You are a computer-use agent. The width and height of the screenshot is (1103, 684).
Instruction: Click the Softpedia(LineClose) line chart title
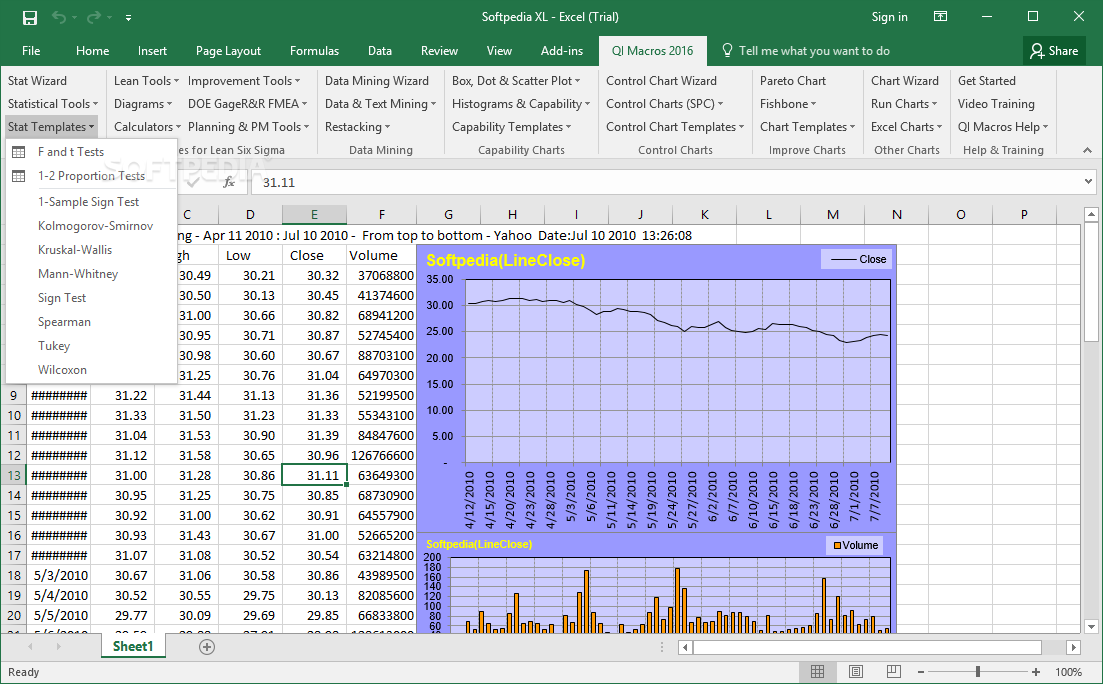click(506, 260)
